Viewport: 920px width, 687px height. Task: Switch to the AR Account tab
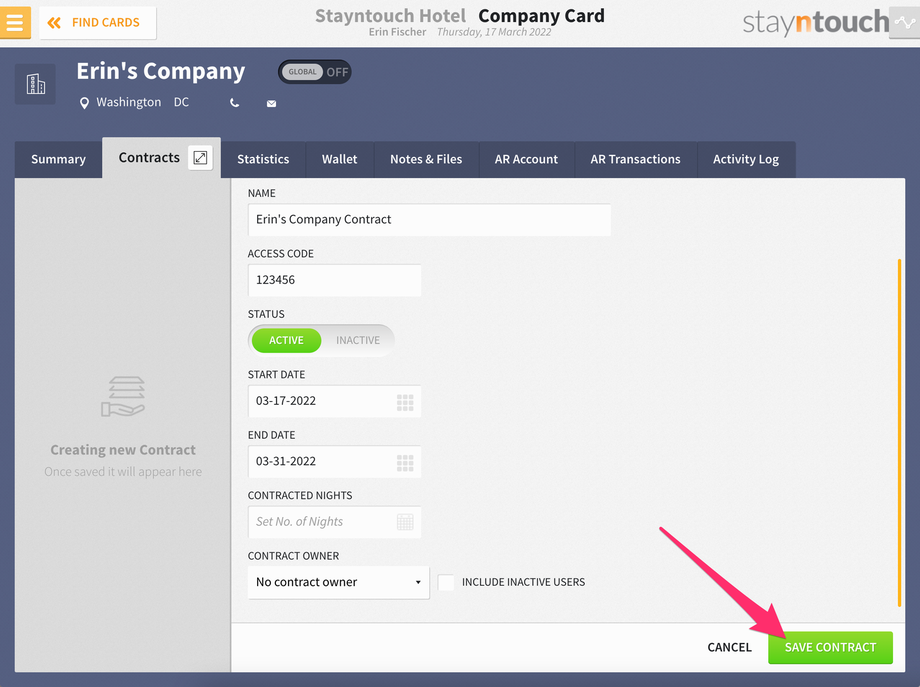[526, 159]
